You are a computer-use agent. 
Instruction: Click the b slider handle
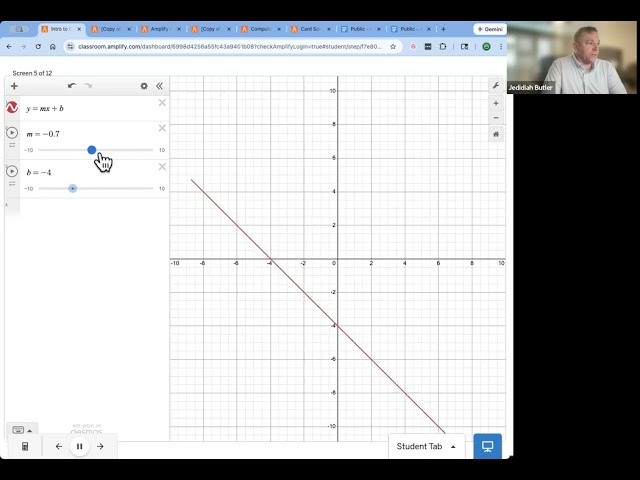73,189
